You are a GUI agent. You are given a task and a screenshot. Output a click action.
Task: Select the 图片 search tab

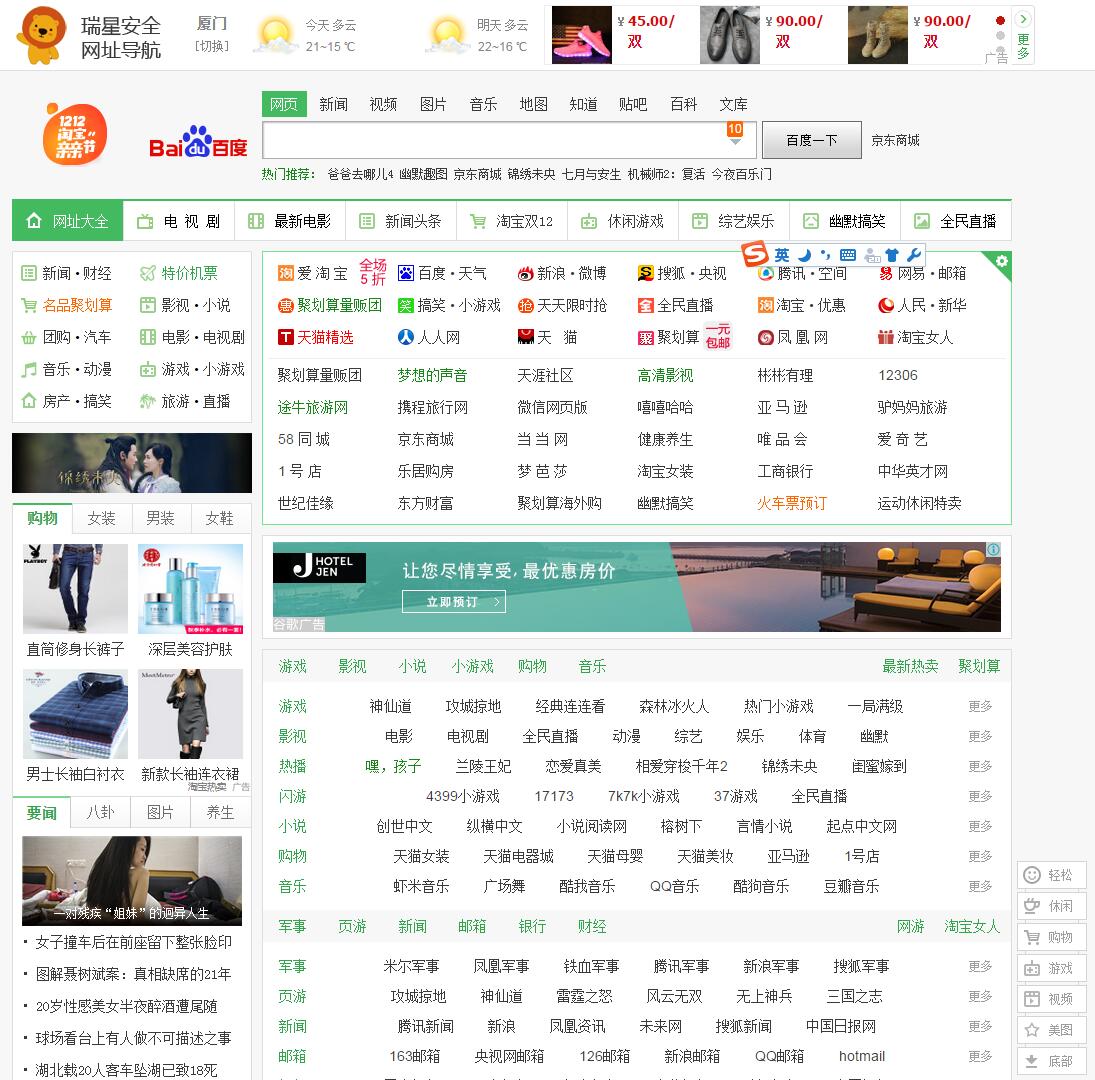(x=433, y=104)
